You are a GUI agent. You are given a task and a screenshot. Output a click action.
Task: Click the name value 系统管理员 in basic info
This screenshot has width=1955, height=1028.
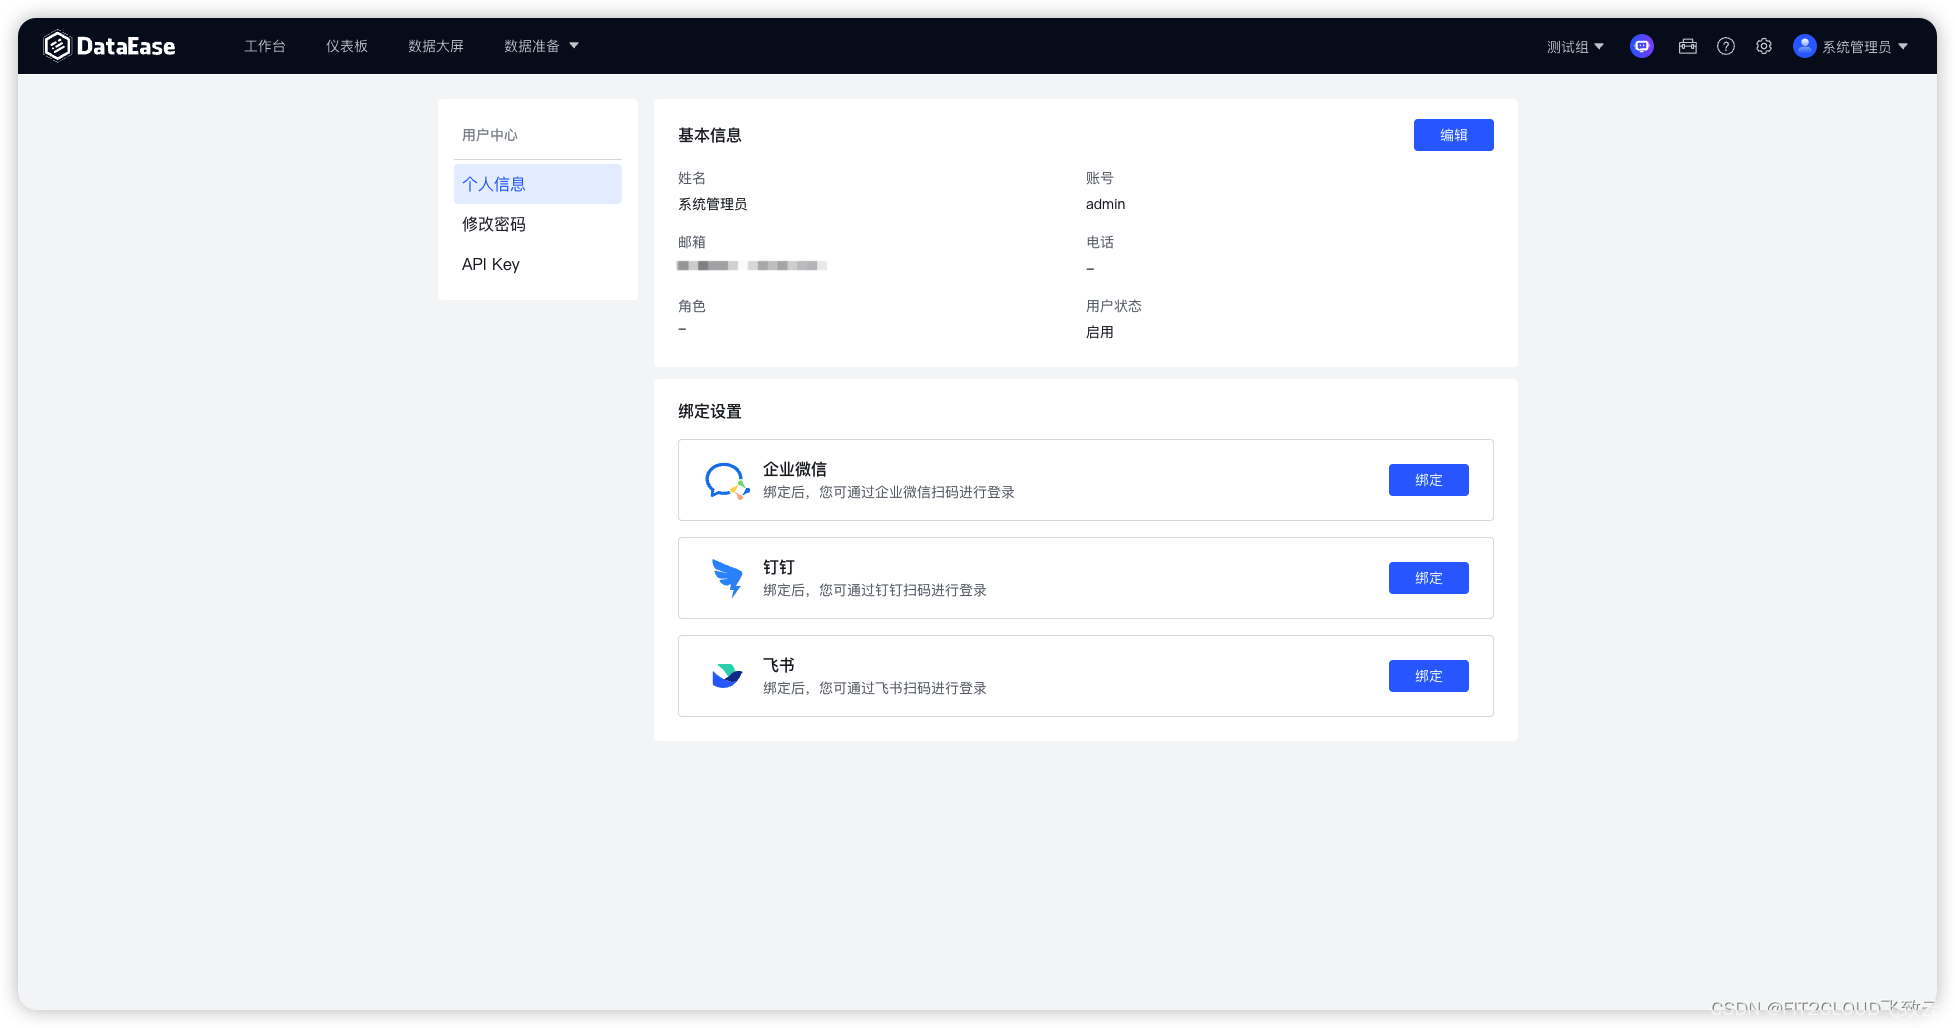(712, 204)
